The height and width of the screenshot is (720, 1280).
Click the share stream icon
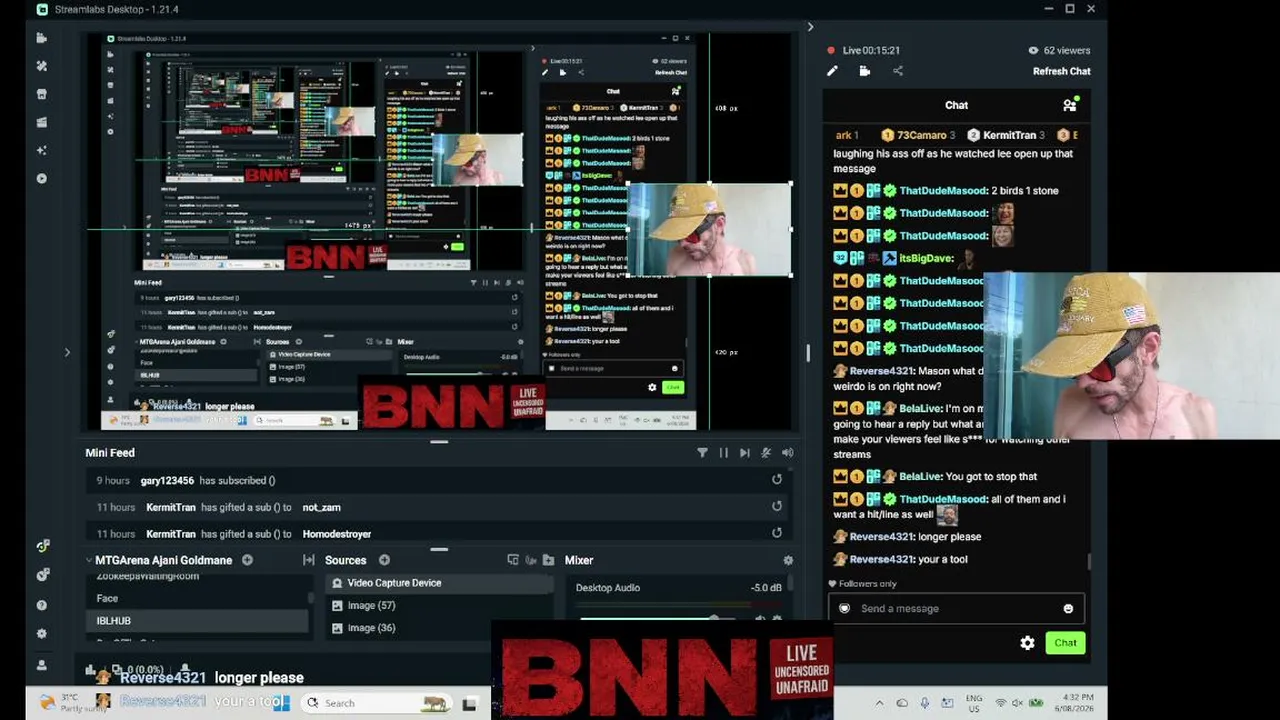[x=898, y=71]
